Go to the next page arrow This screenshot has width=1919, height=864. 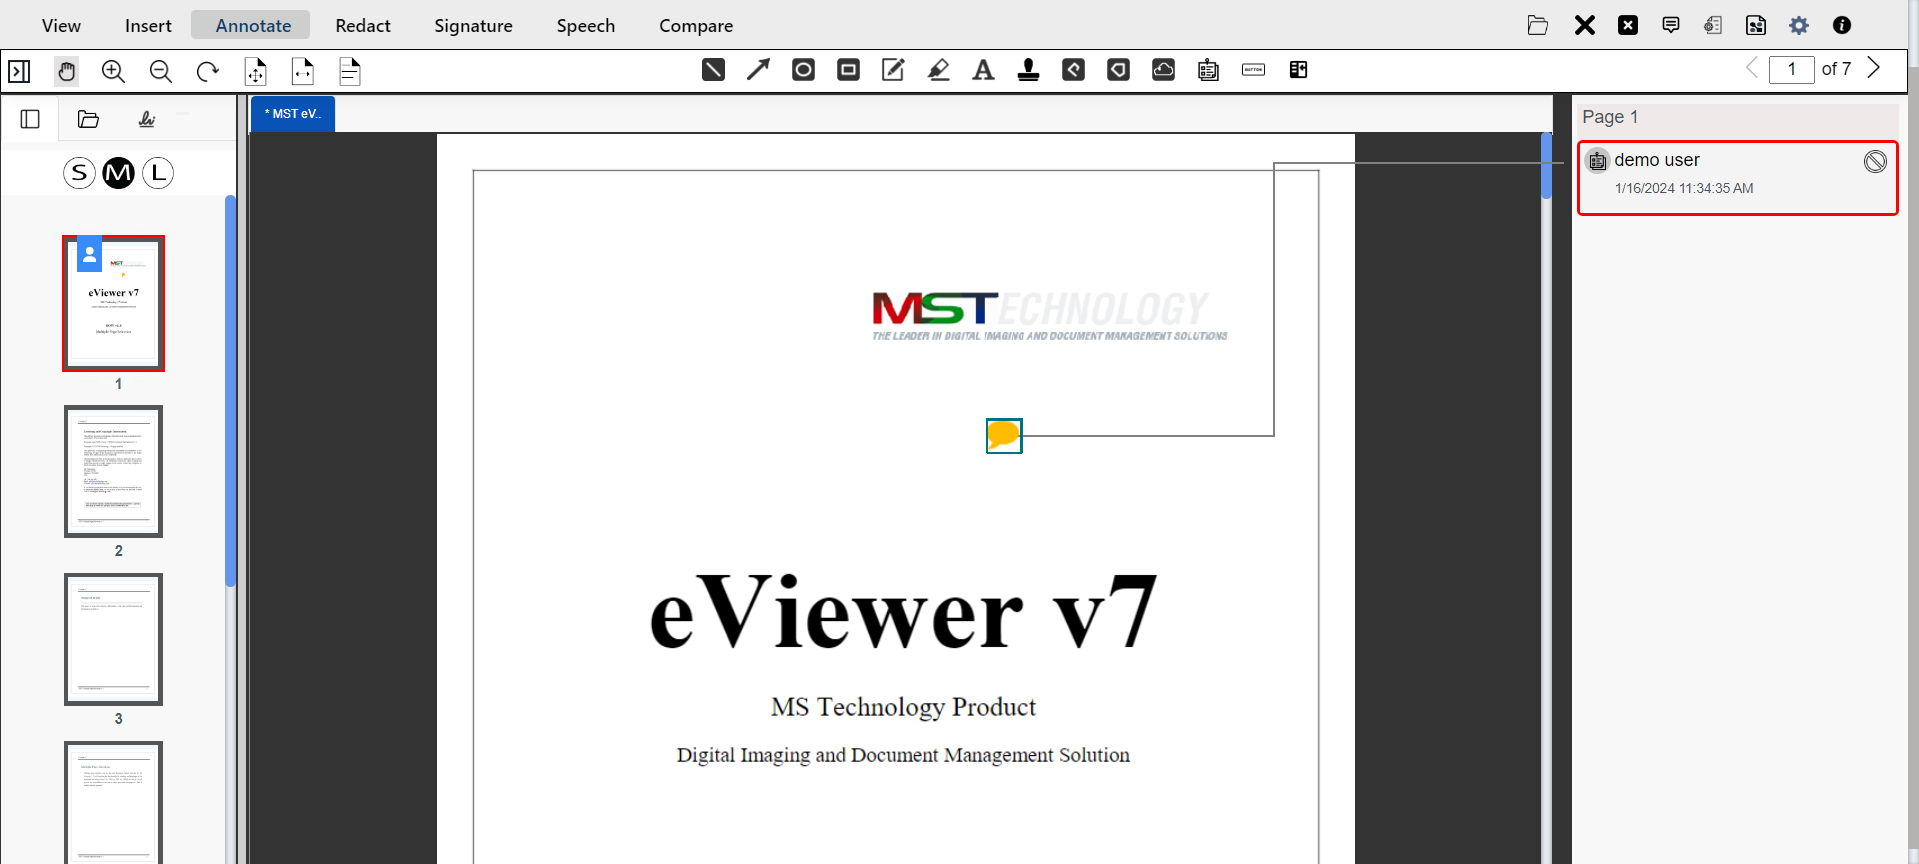click(1874, 68)
